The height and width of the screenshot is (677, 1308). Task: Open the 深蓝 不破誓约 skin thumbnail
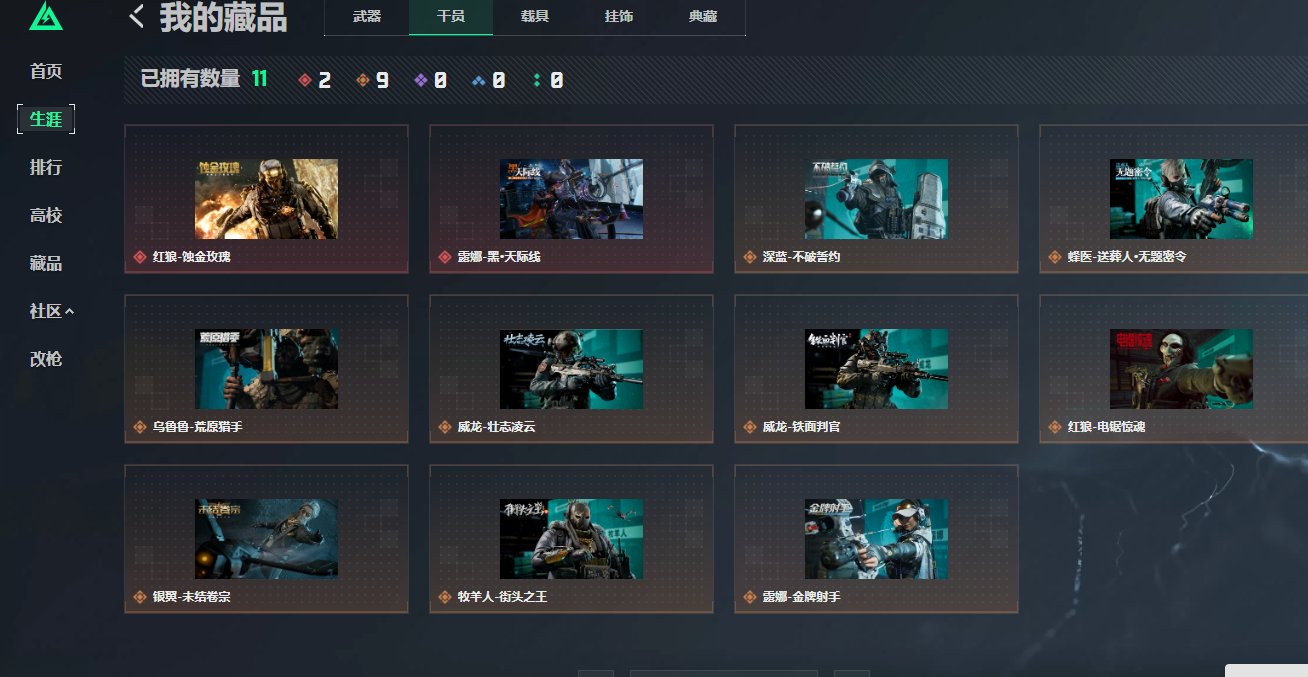pyautogui.click(x=876, y=199)
